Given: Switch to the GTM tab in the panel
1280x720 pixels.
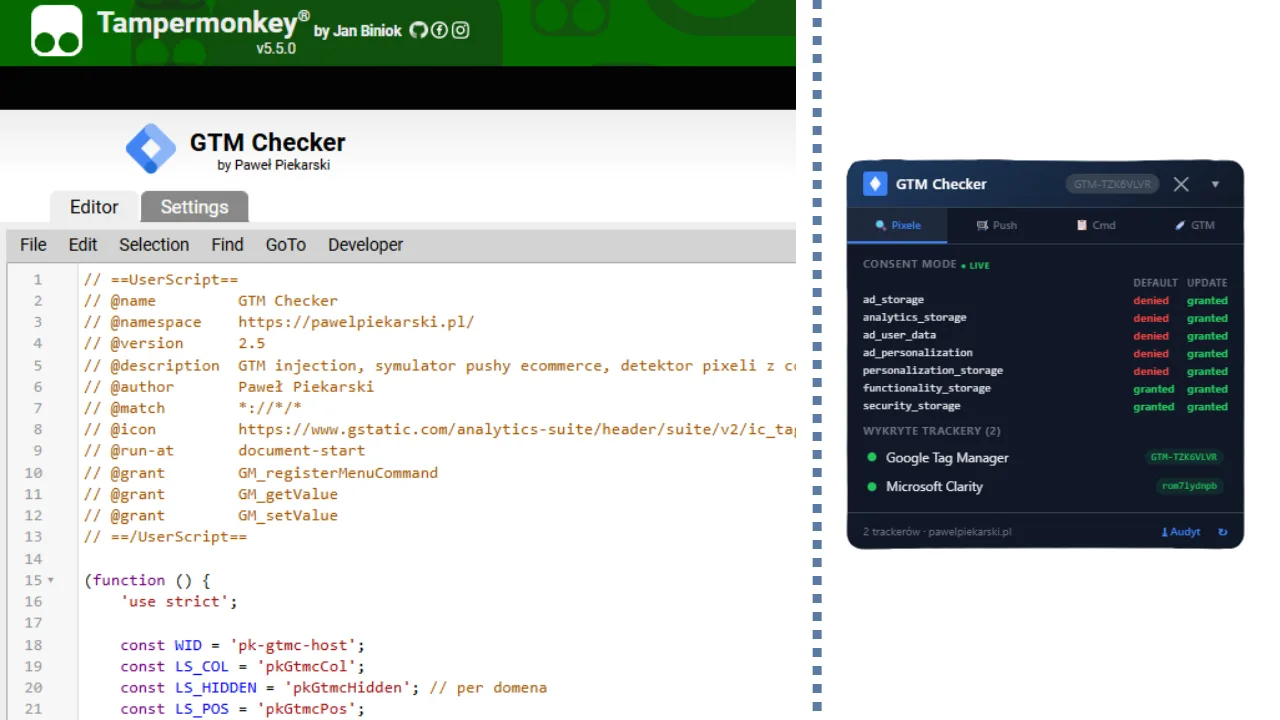Looking at the screenshot, I should point(1194,225).
